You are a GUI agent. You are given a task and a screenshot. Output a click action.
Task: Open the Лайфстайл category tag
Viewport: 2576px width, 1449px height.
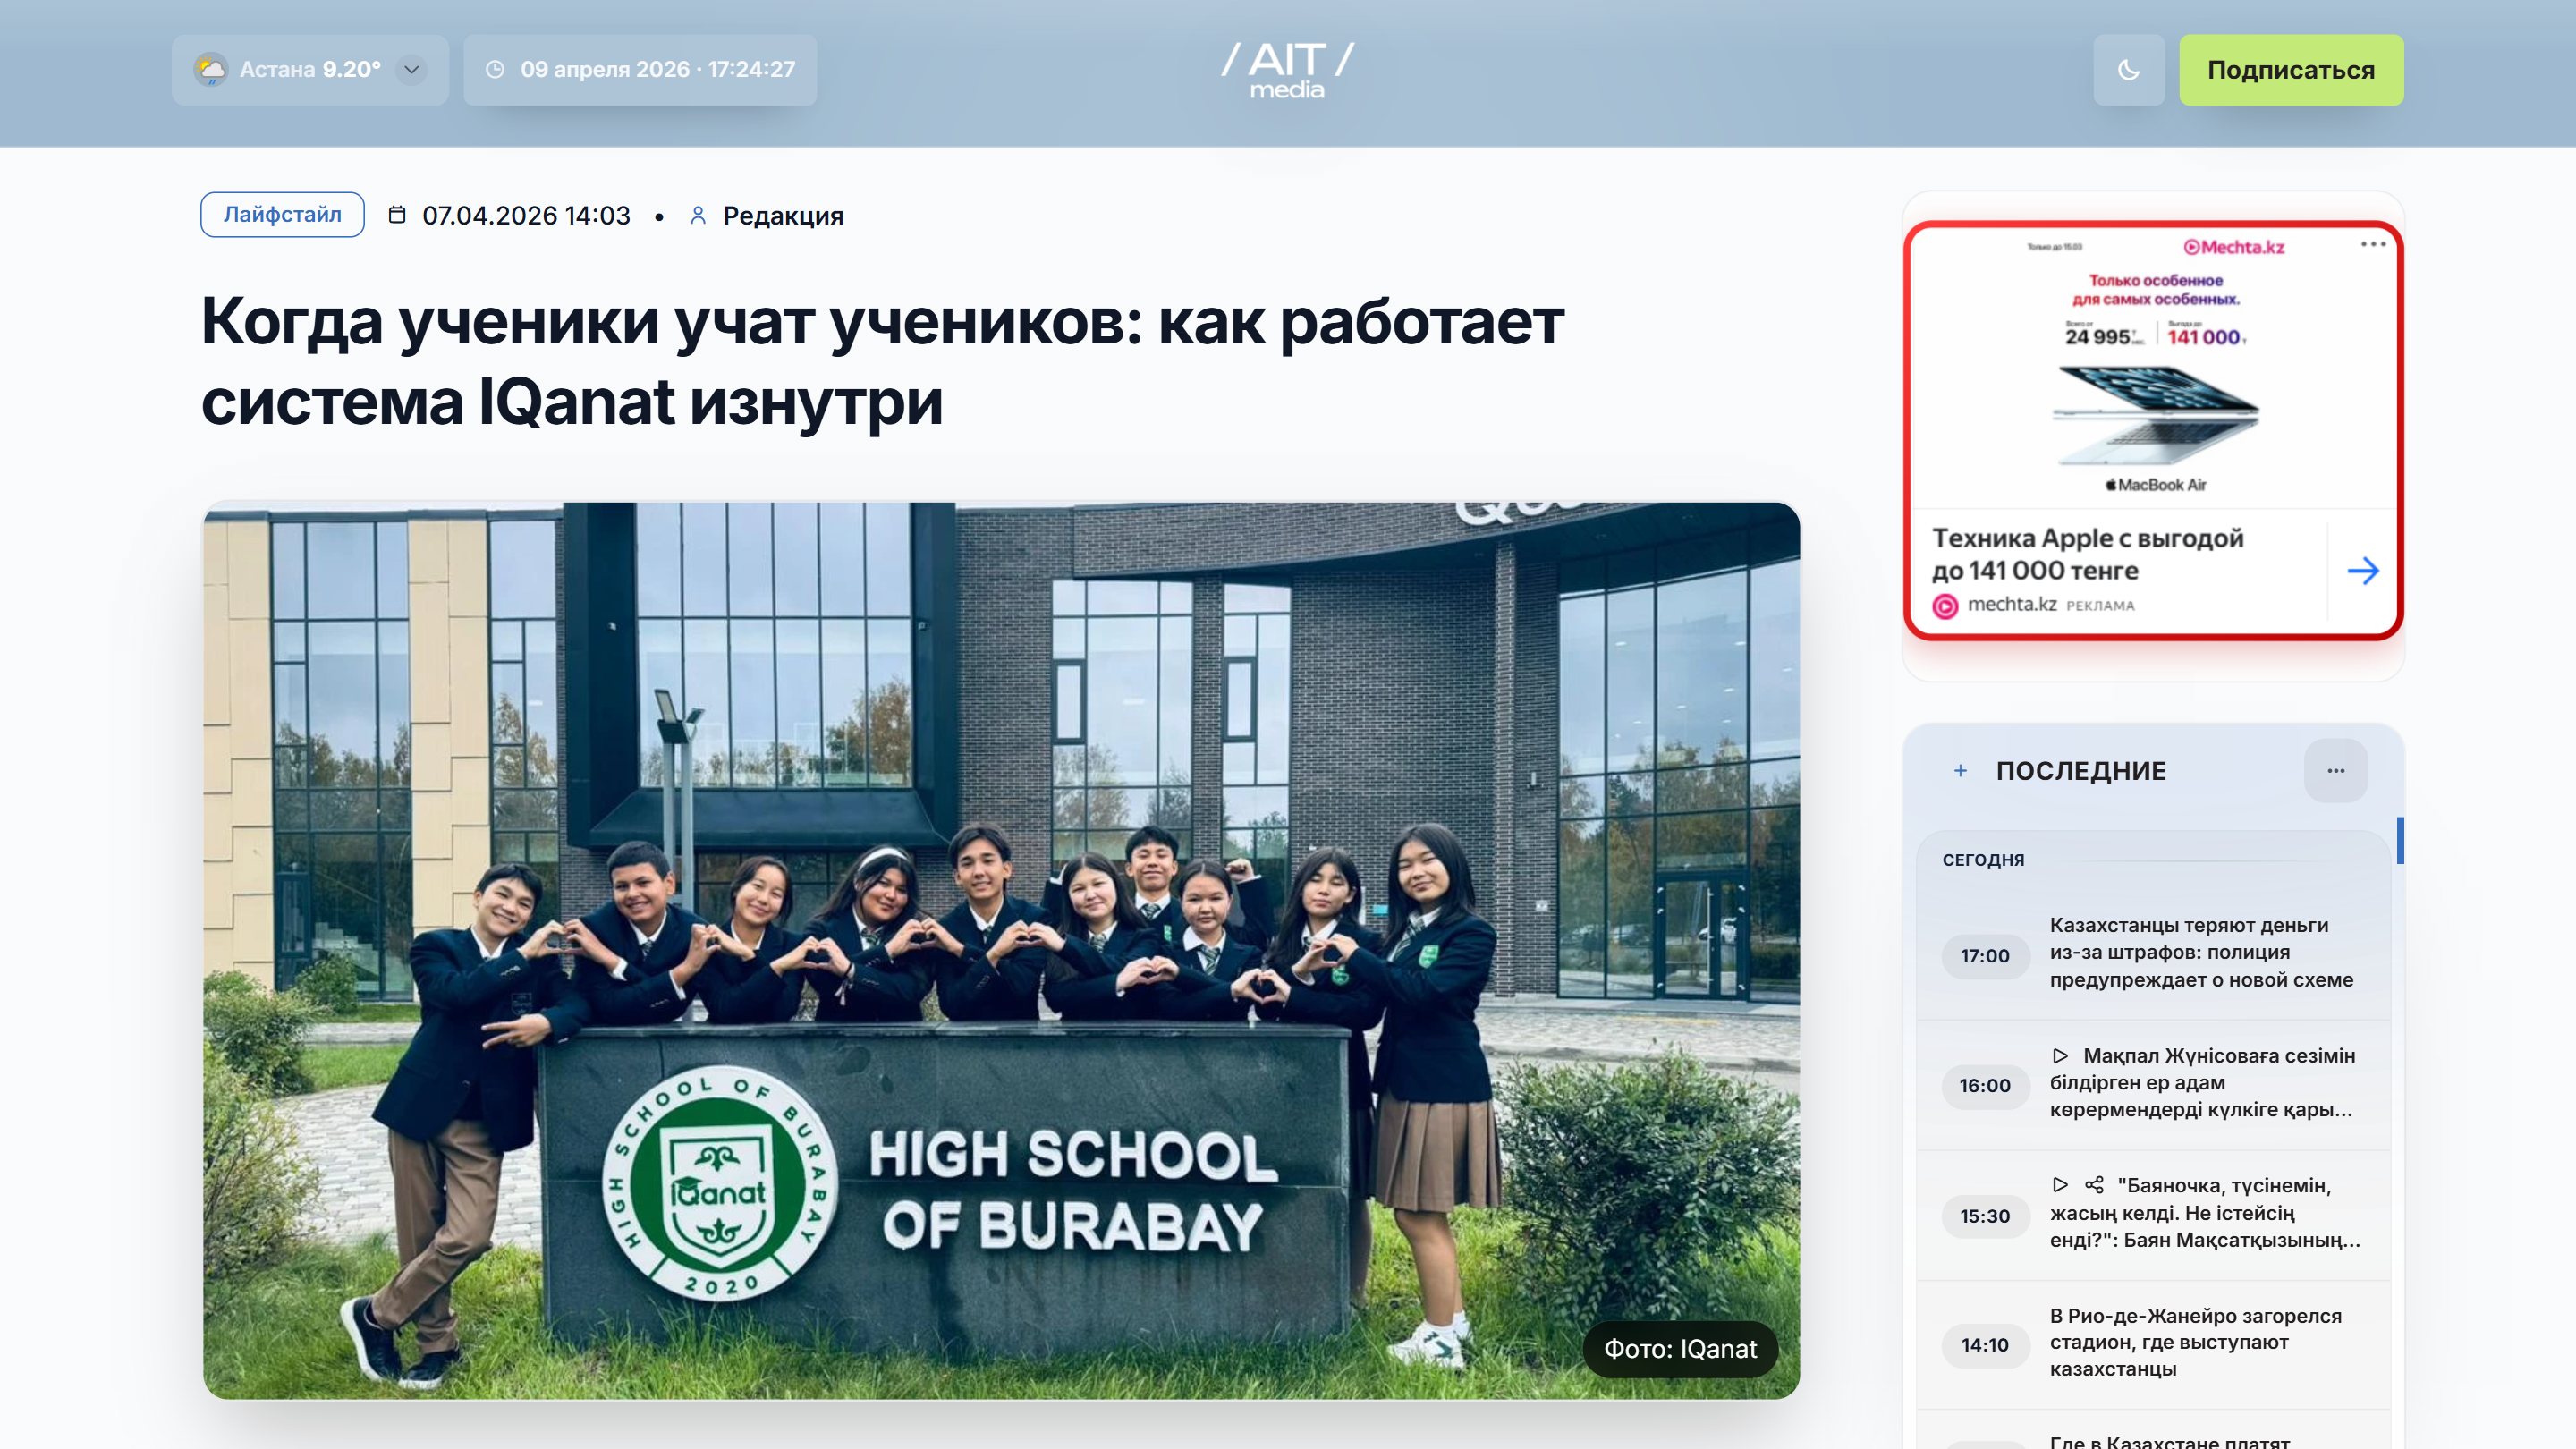pos(282,214)
